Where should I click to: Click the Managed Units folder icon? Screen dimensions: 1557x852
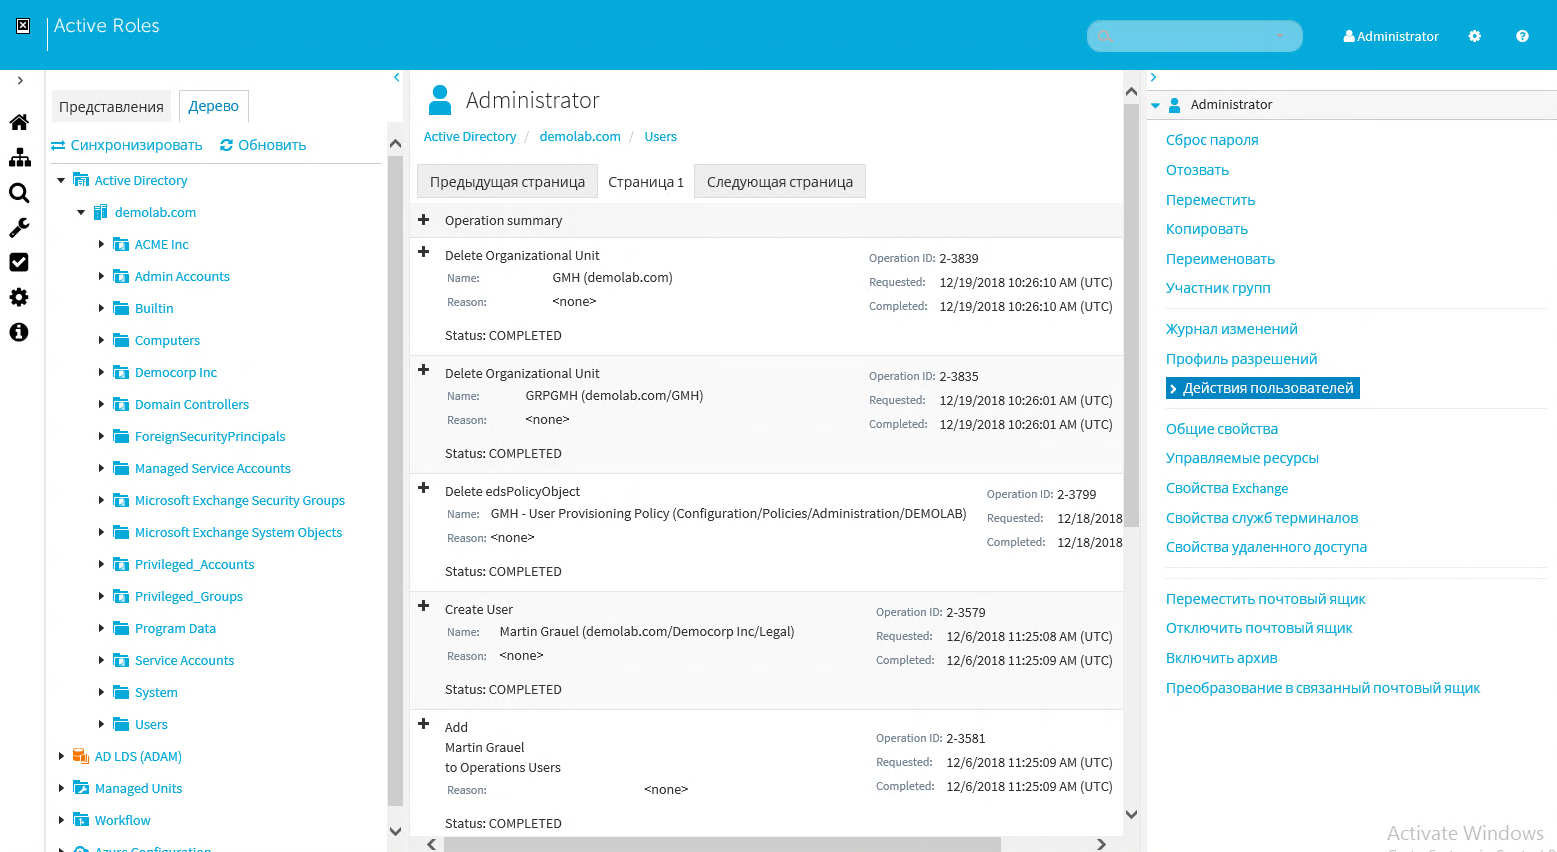(81, 788)
